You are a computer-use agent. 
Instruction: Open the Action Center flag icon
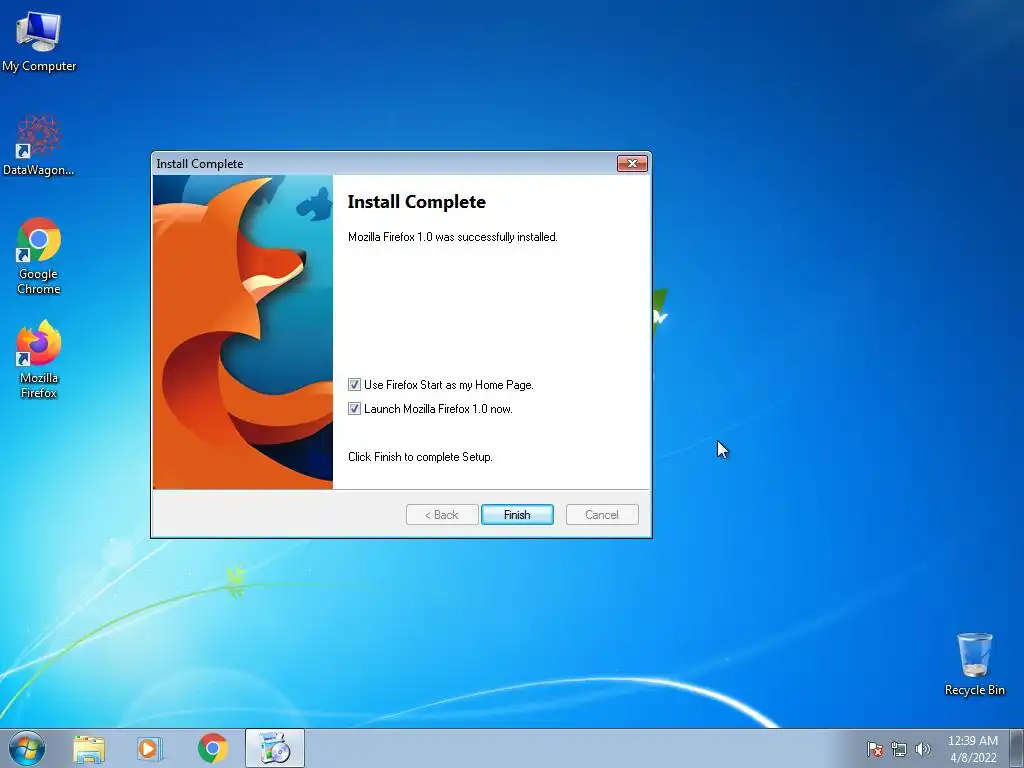875,749
